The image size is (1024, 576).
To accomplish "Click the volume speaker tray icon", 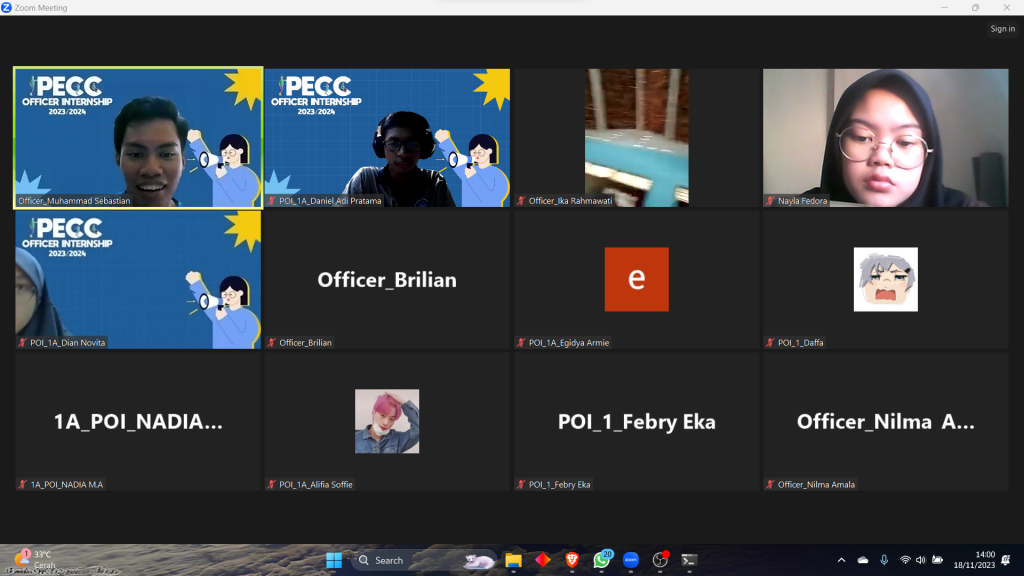I will [921, 560].
